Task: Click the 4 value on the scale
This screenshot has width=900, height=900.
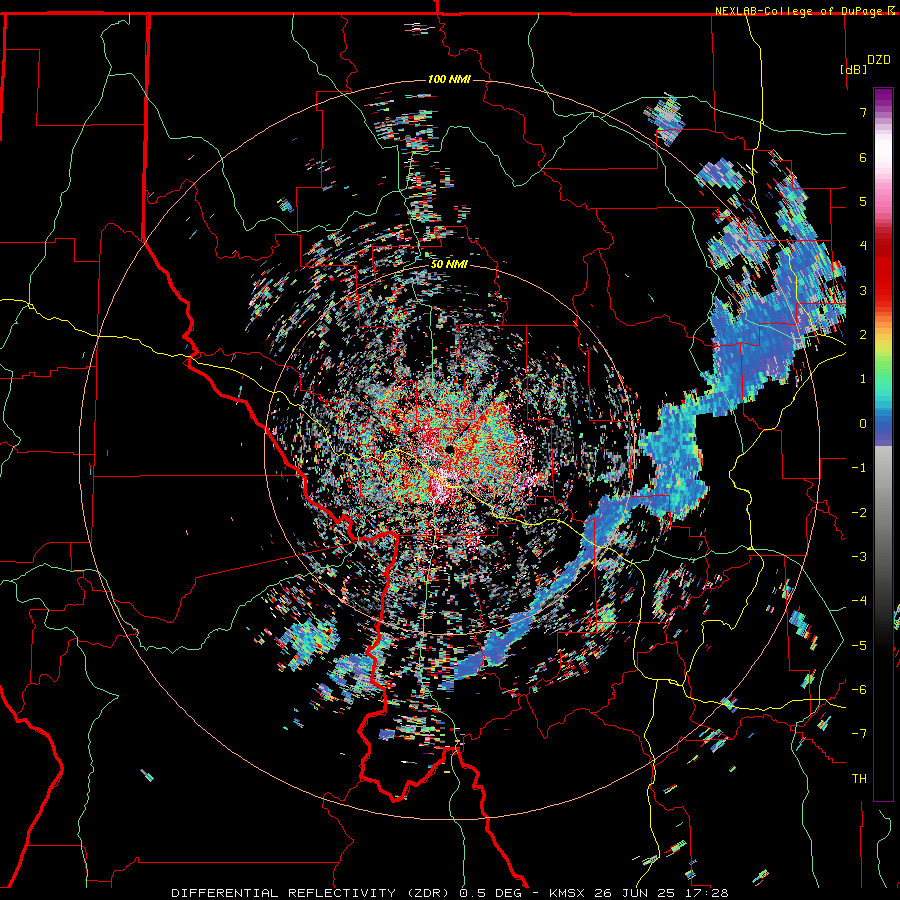Action: click(863, 246)
